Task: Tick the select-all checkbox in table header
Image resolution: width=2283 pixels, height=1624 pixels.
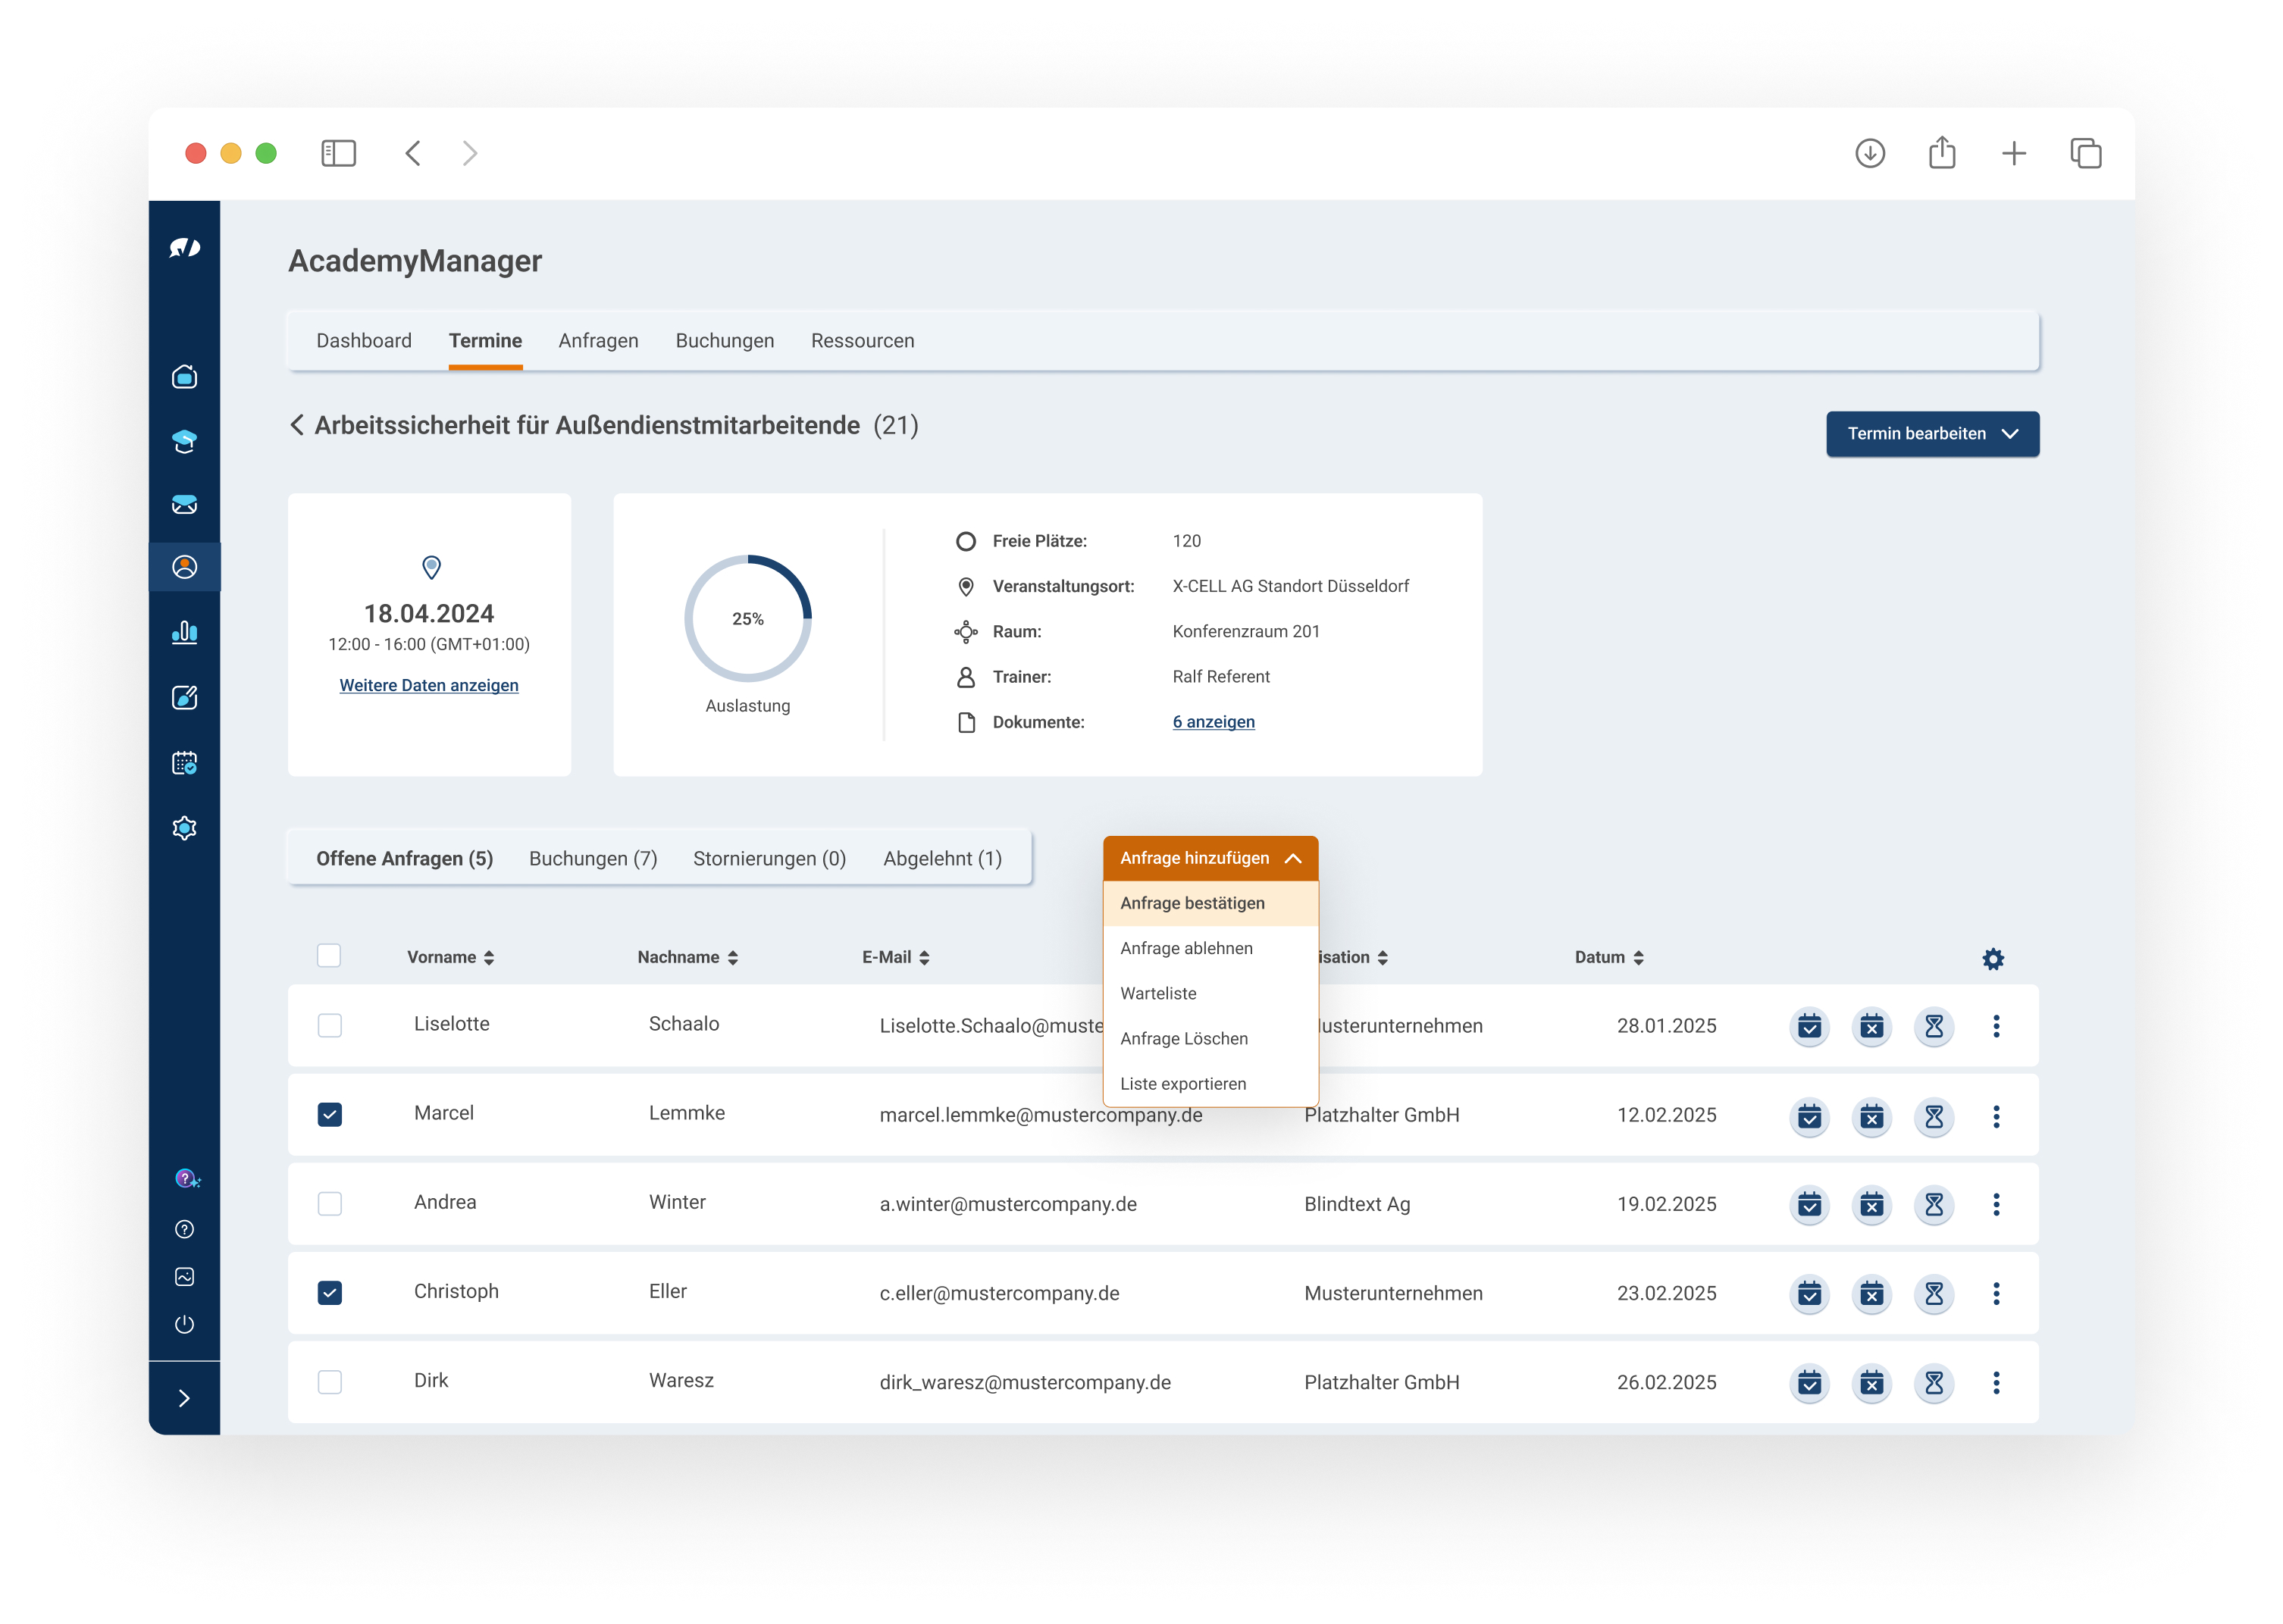Action: [x=328, y=956]
